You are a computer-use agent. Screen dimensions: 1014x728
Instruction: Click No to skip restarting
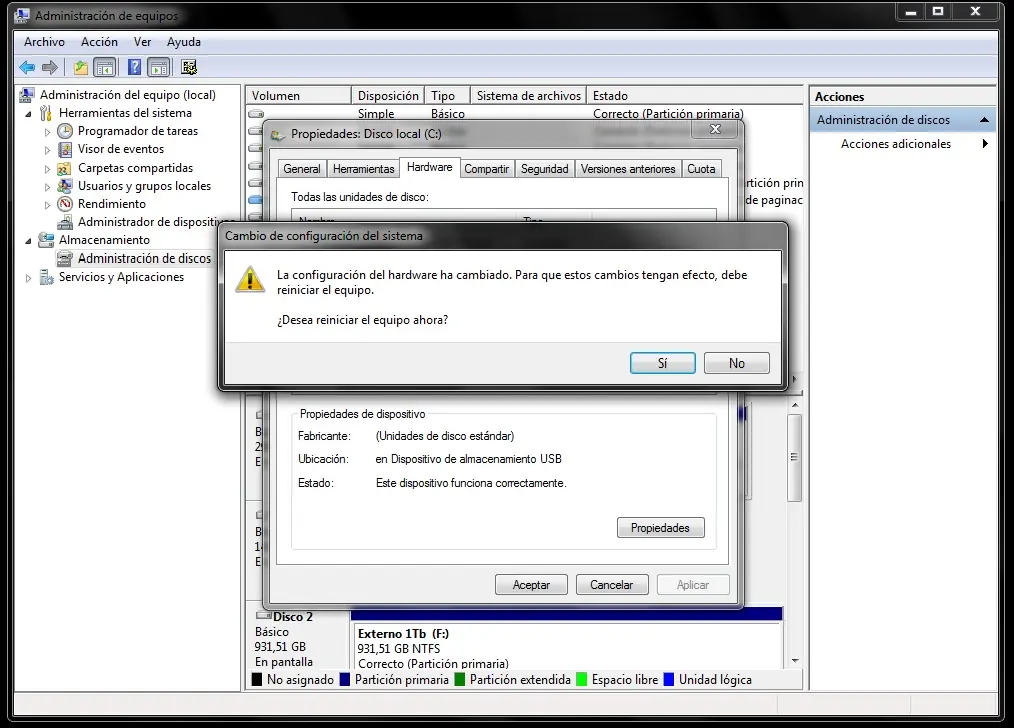tap(737, 363)
